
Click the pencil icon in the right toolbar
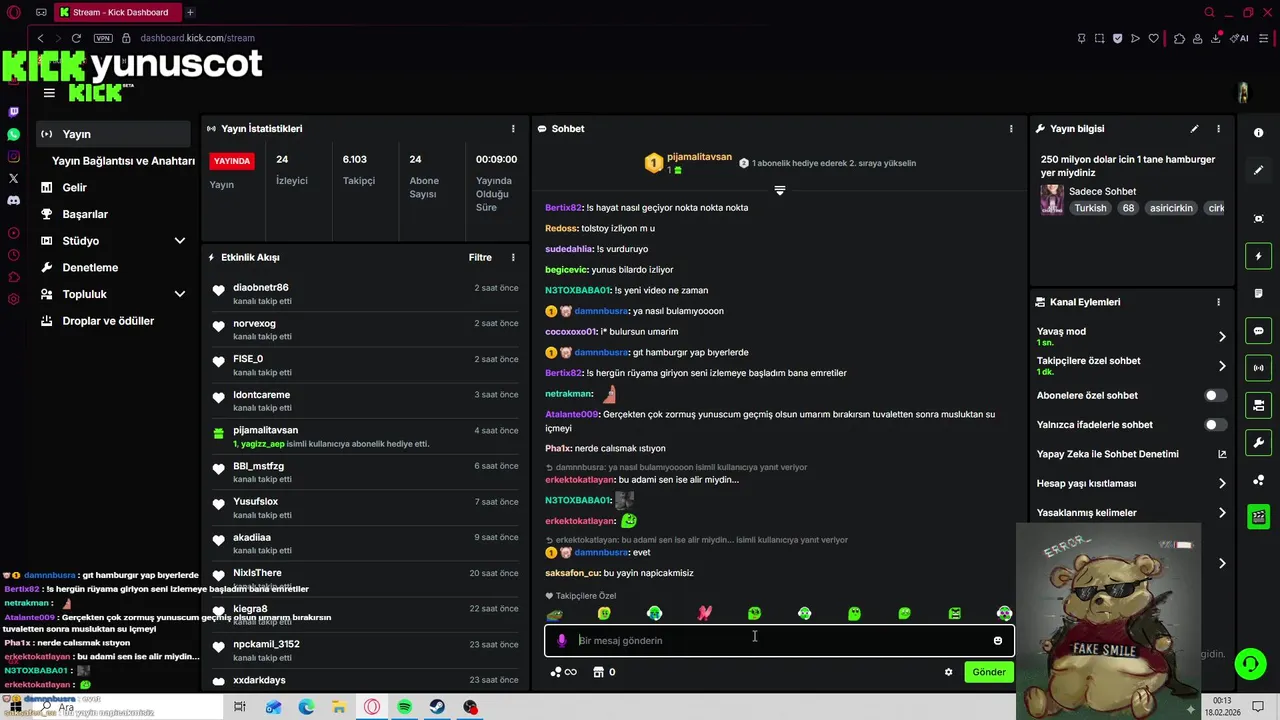click(x=1259, y=170)
